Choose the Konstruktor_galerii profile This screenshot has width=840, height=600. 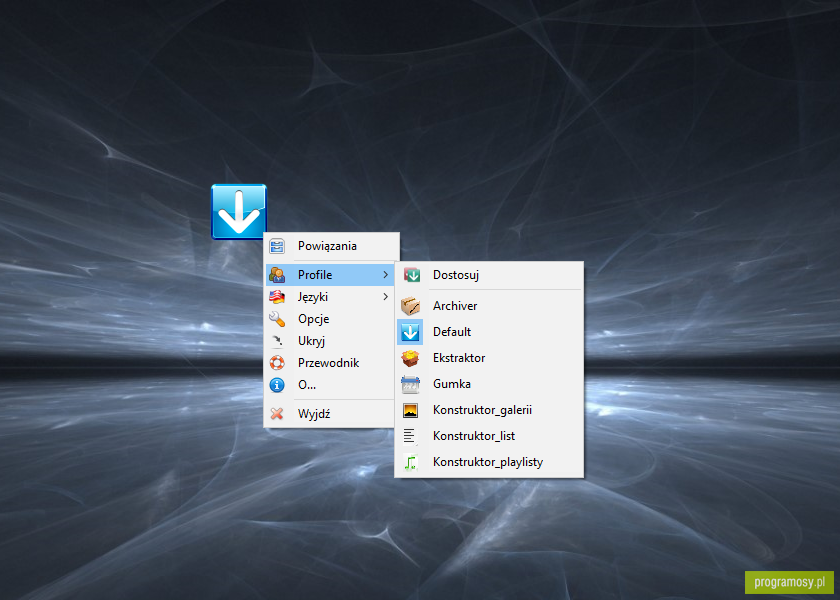pos(489,410)
